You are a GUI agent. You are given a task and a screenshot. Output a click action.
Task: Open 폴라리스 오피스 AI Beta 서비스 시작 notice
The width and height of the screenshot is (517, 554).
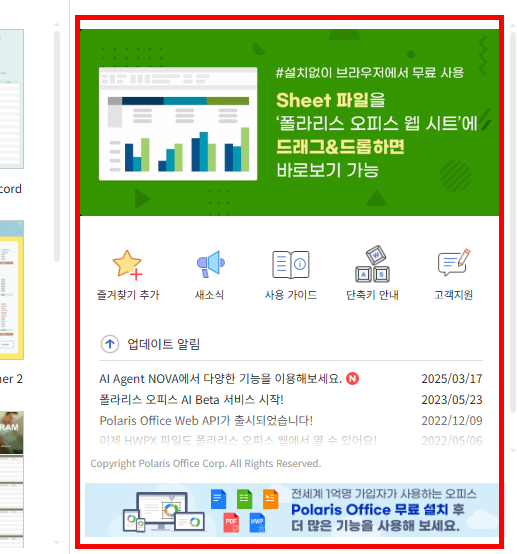point(192,400)
